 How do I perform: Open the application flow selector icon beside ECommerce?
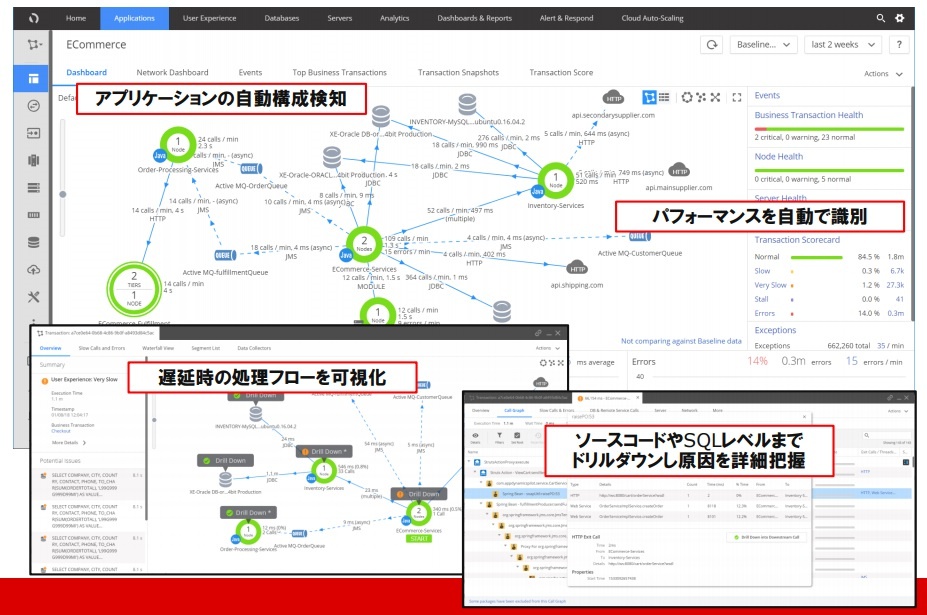[x=34, y=45]
